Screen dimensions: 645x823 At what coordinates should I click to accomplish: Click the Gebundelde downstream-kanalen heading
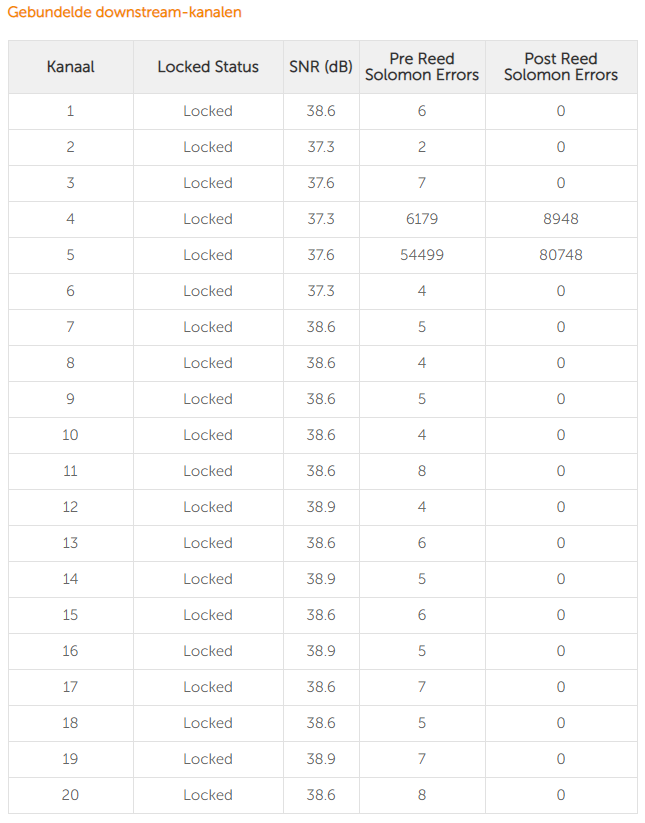[x=124, y=12]
